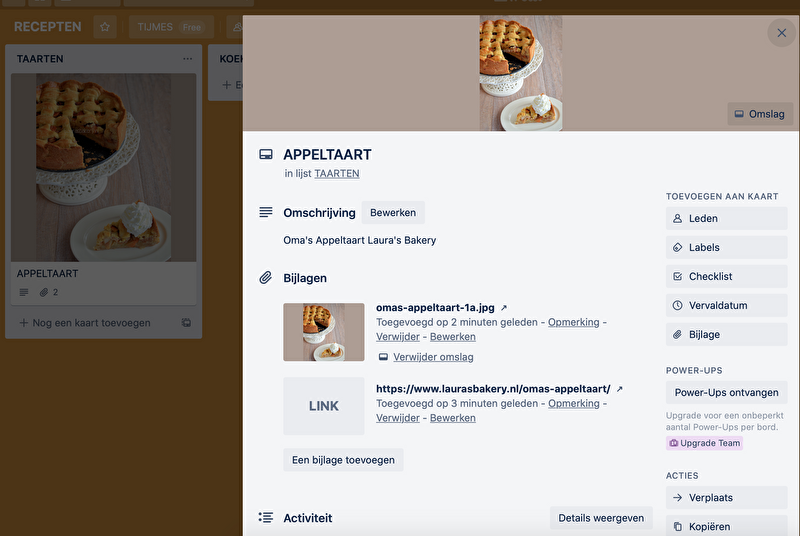Screen dimensions: 800x536
Task: Open the Labels option
Action: (726, 247)
